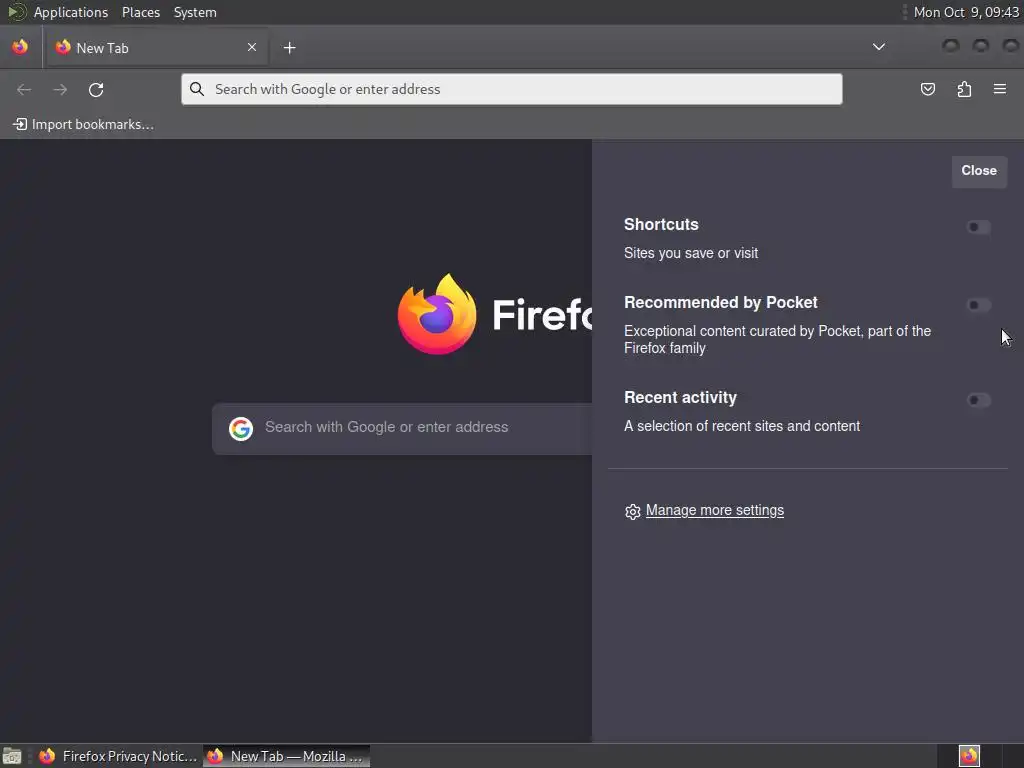The height and width of the screenshot is (768, 1024).
Task: Open the Extensions puzzle icon
Action: (964, 89)
